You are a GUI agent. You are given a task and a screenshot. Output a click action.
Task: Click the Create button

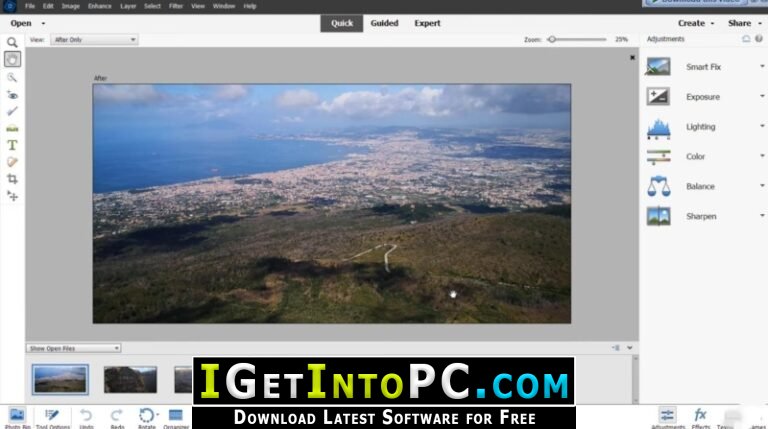point(695,23)
